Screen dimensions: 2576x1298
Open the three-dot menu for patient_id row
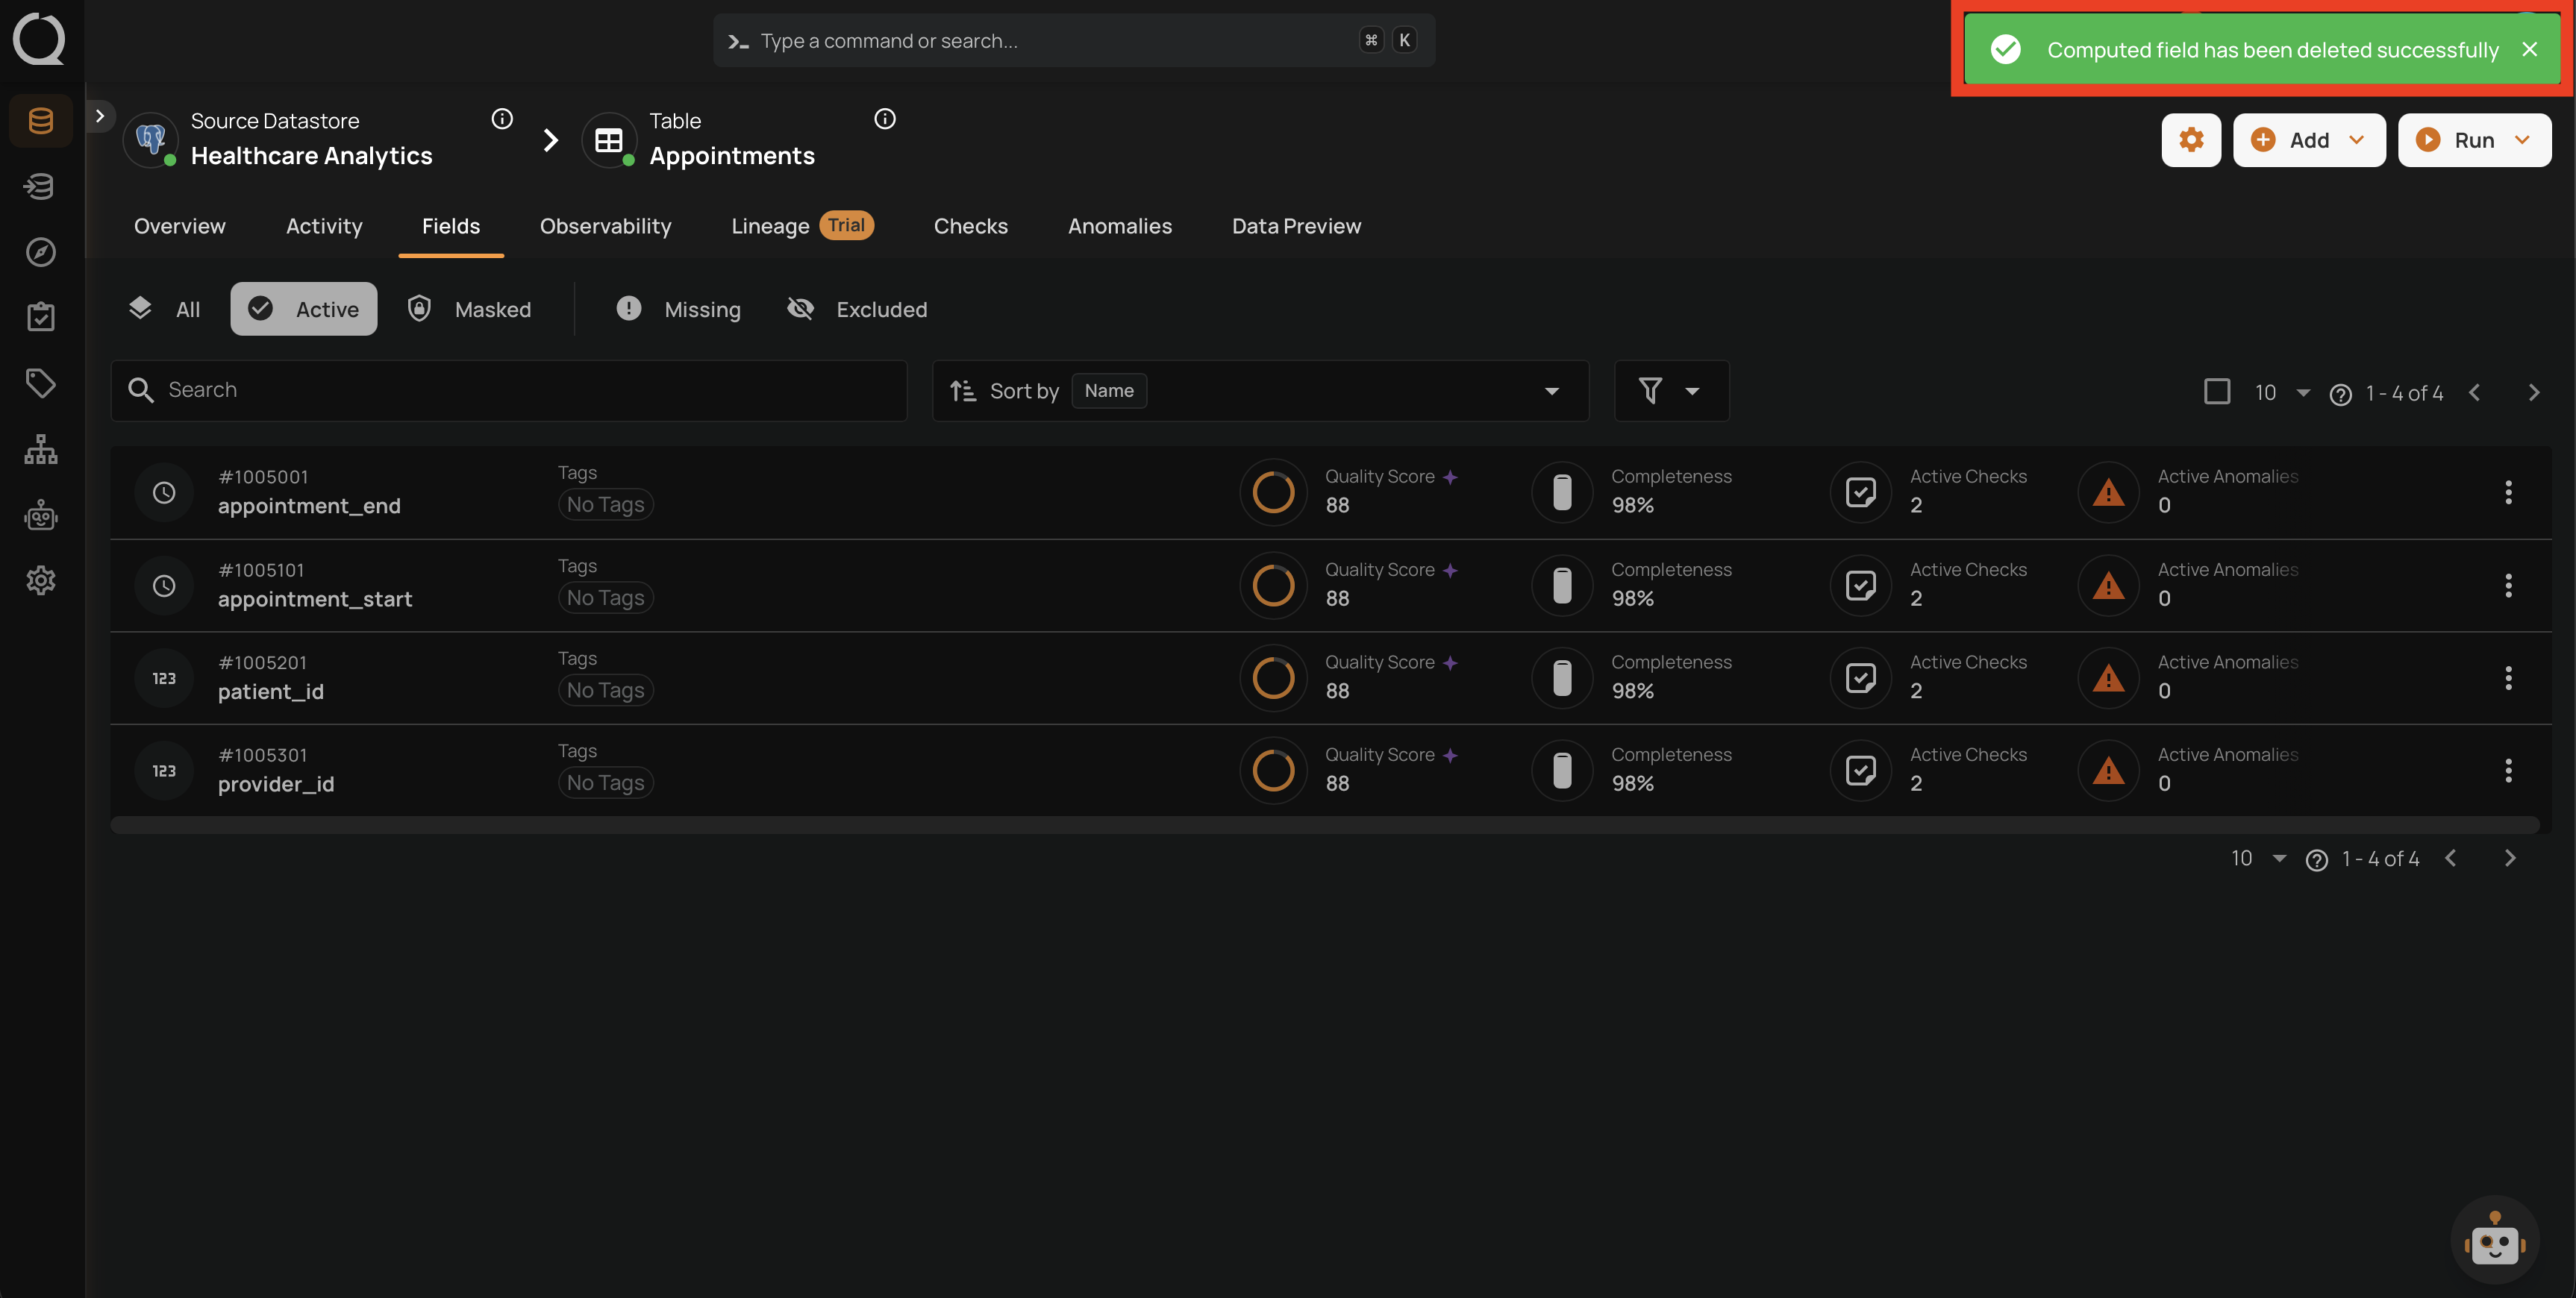pos(2507,678)
